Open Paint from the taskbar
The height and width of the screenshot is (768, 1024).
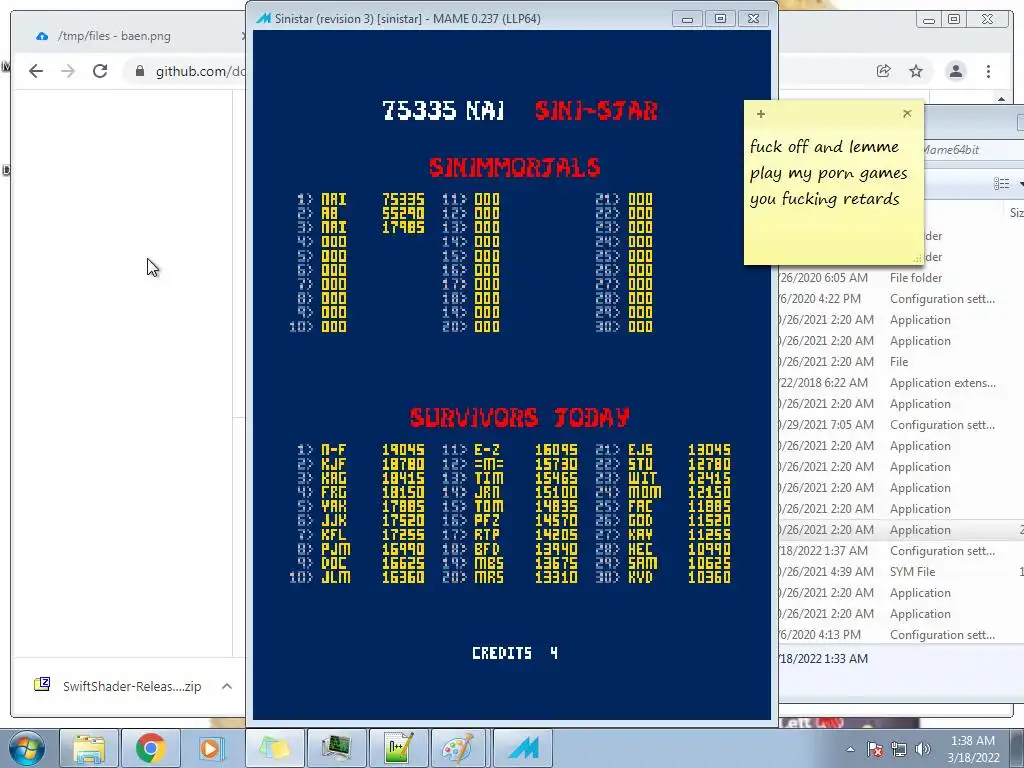point(460,748)
